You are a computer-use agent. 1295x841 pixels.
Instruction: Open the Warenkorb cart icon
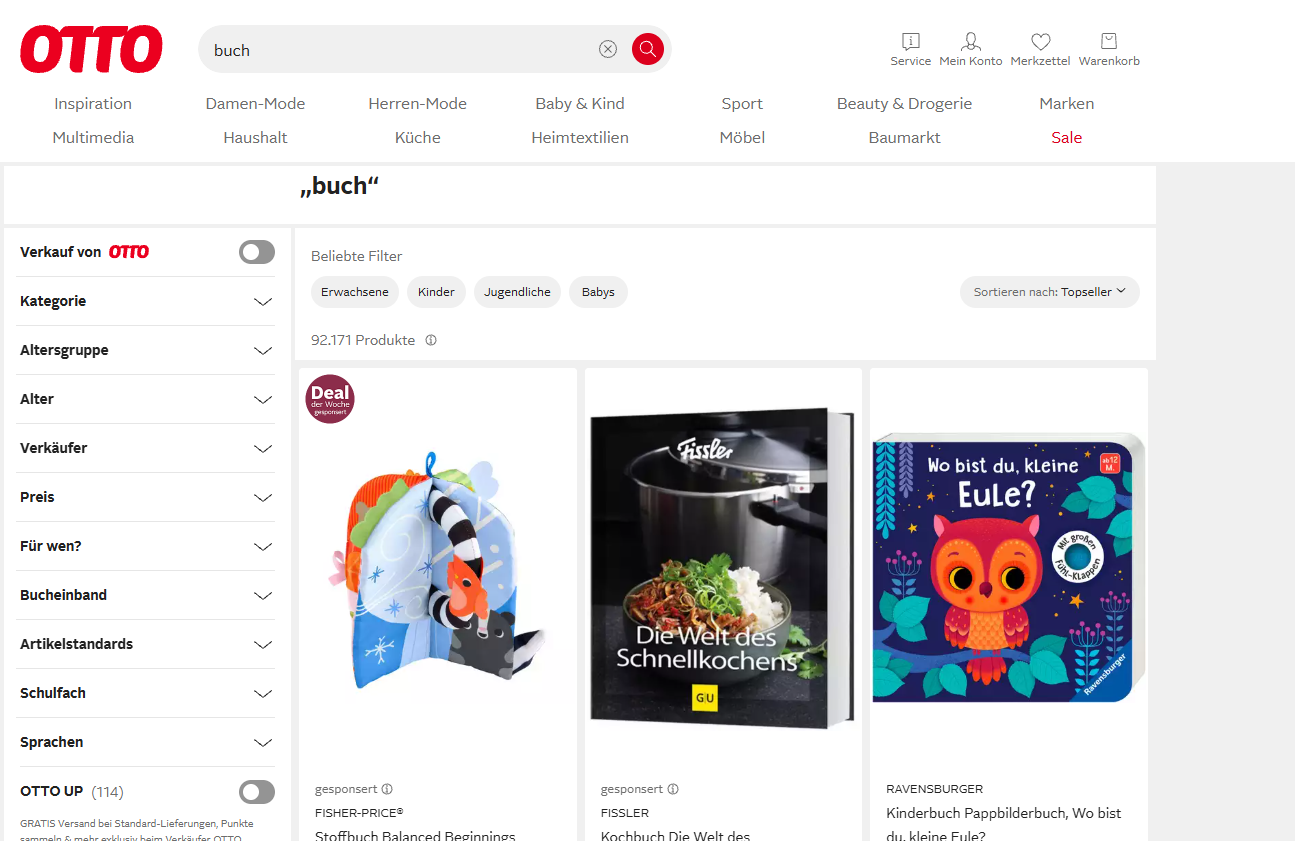coord(1109,49)
